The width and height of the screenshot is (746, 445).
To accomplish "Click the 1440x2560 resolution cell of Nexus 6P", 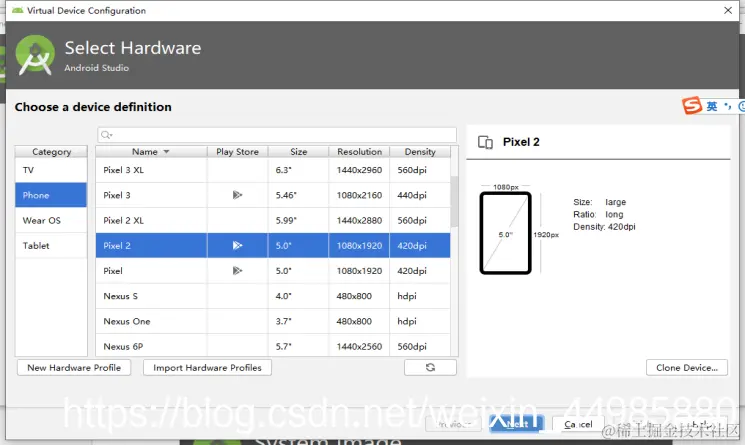I will click(359, 346).
